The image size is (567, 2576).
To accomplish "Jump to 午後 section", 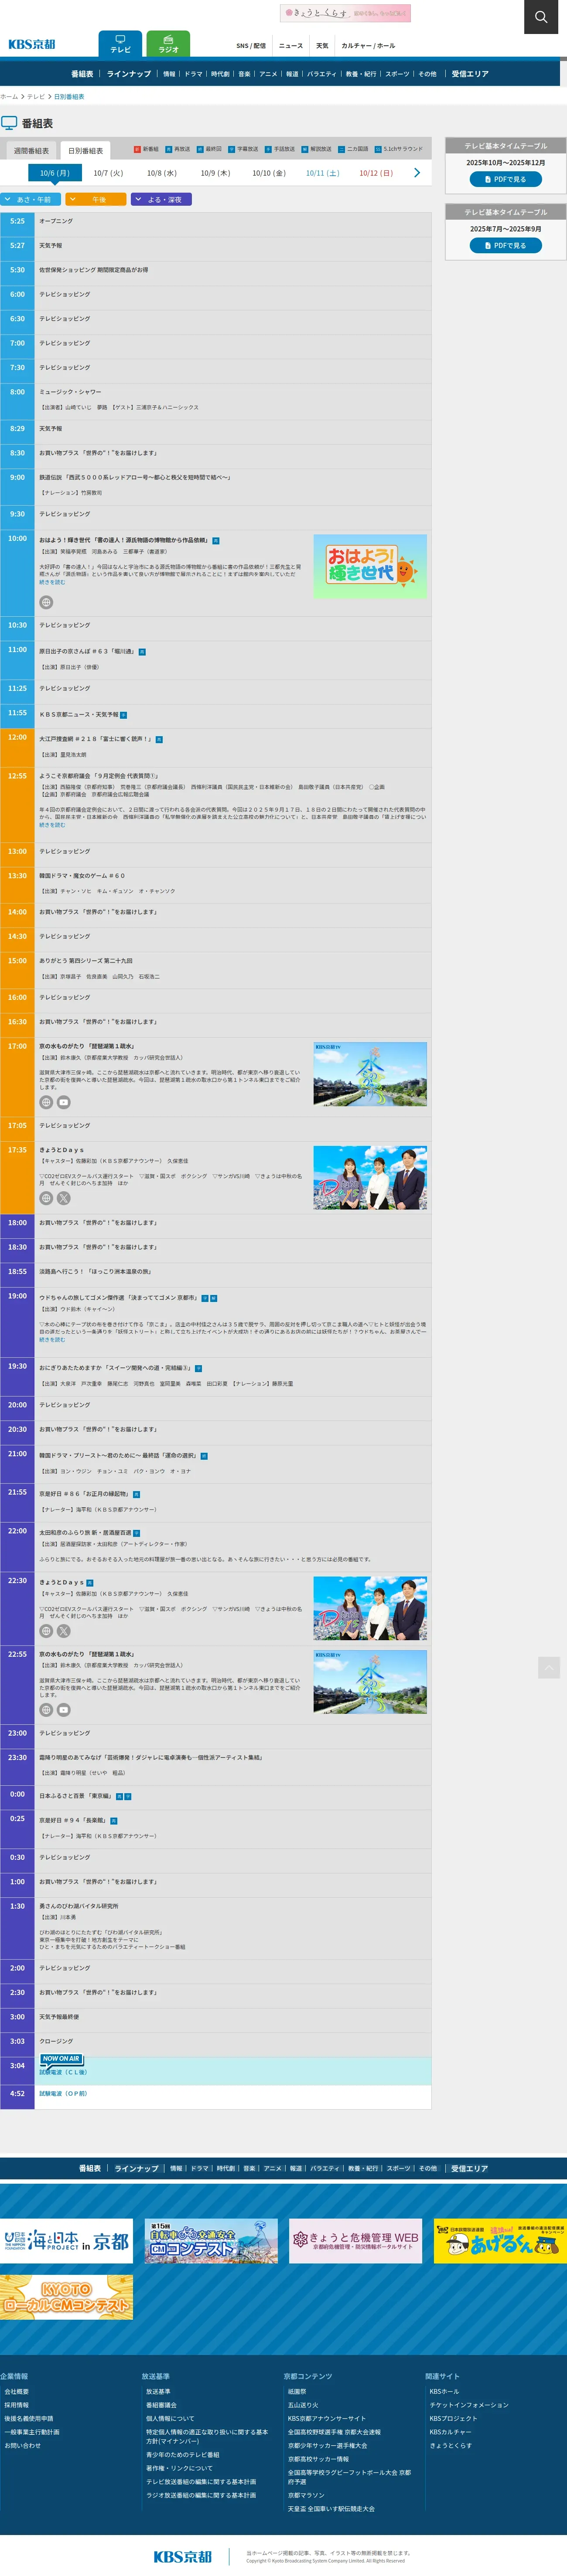I will (x=96, y=199).
